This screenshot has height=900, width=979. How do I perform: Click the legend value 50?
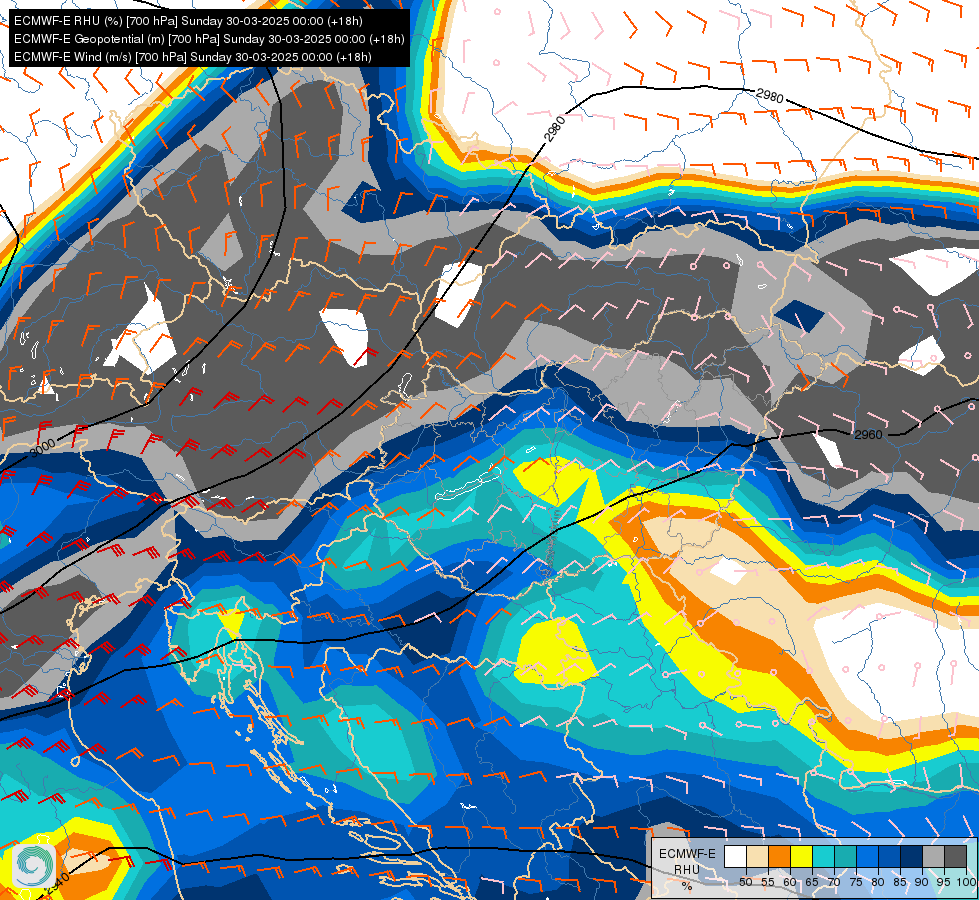746,882
